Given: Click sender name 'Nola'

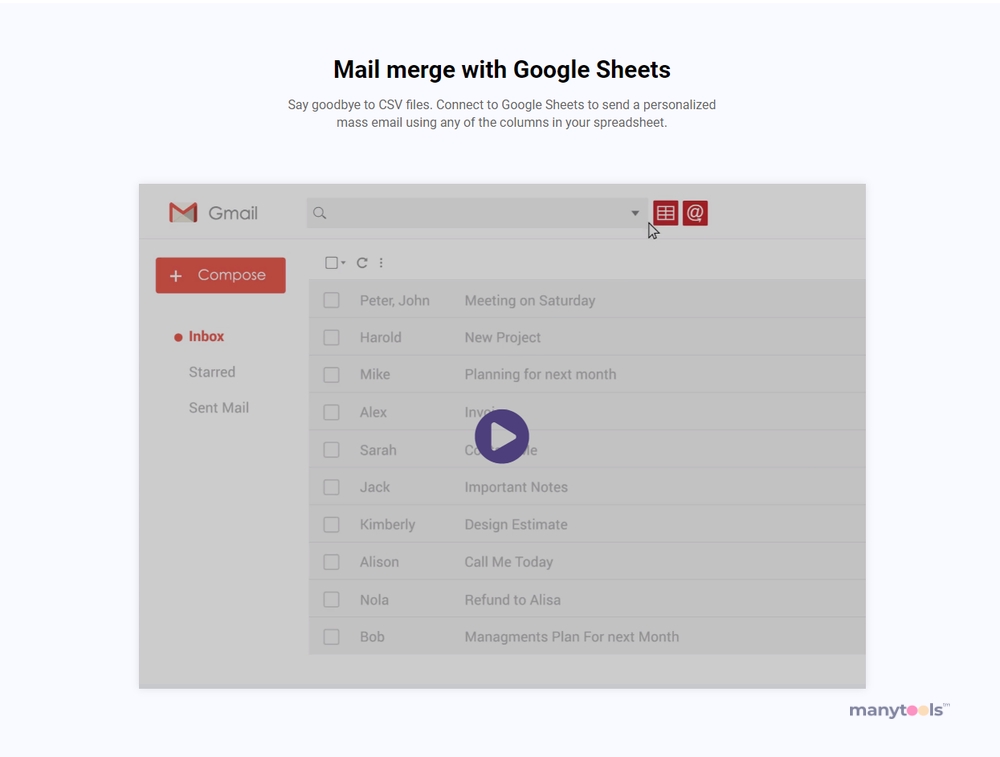Looking at the screenshot, I should point(374,599).
